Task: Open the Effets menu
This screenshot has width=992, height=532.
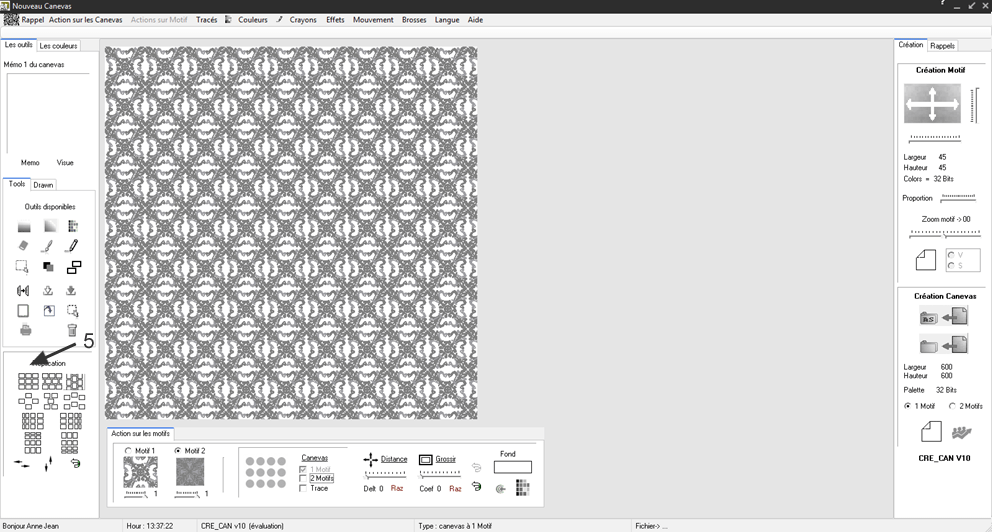Action: [x=335, y=20]
